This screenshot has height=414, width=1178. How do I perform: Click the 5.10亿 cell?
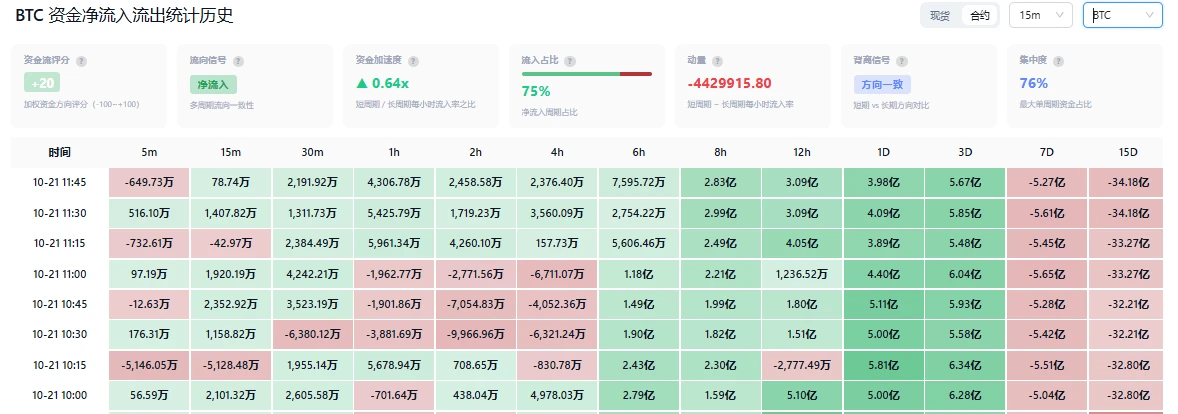pos(802,395)
